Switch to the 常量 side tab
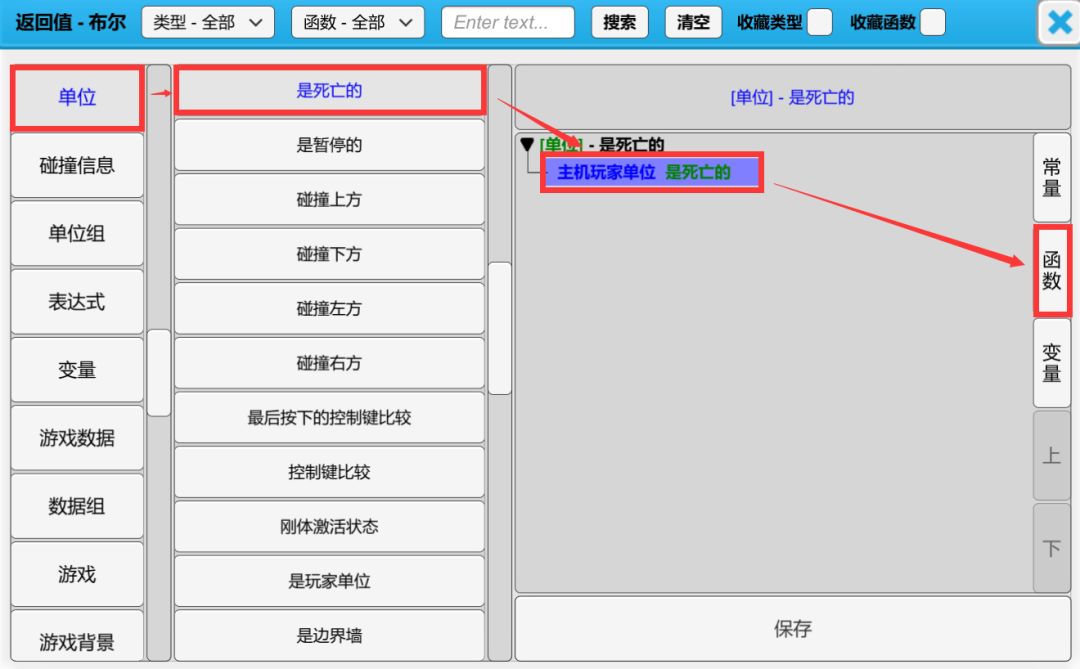Screen dimensions: 1080x669 point(1051,178)
